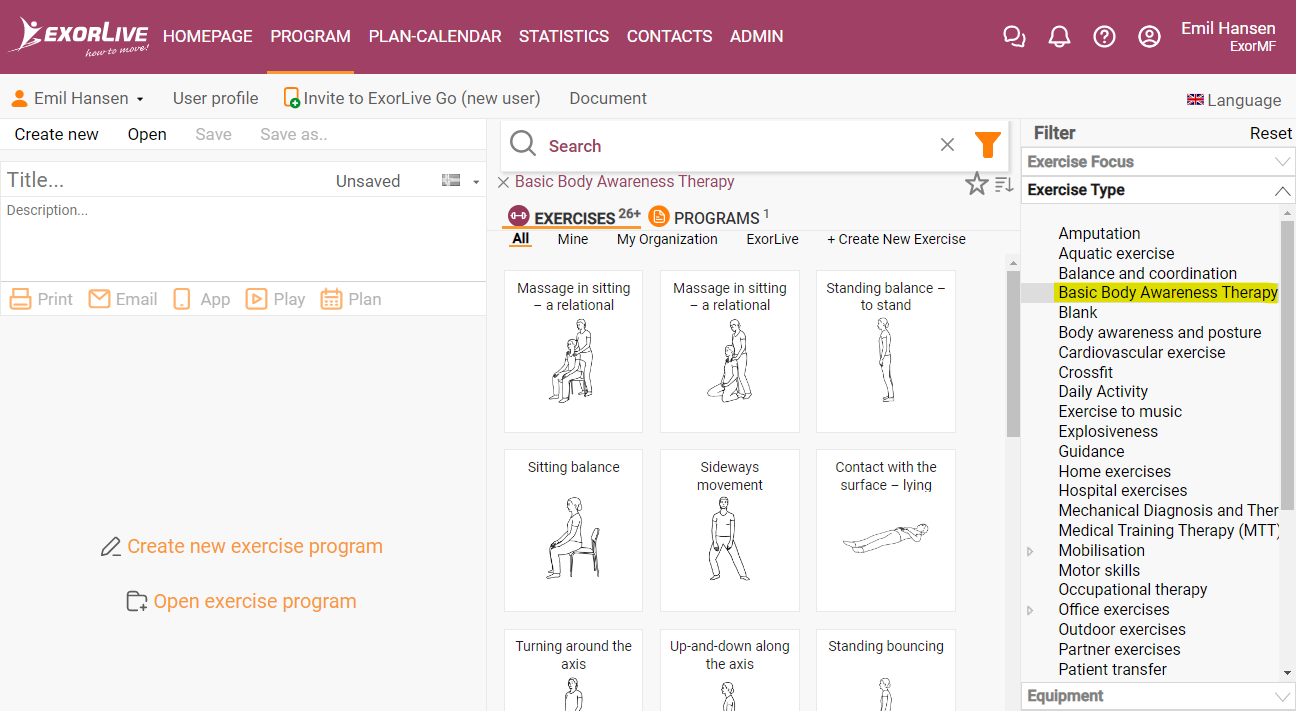Click into the Search input field
Viewport: 1296px width, 711px height.
click(x=738, y=146)
